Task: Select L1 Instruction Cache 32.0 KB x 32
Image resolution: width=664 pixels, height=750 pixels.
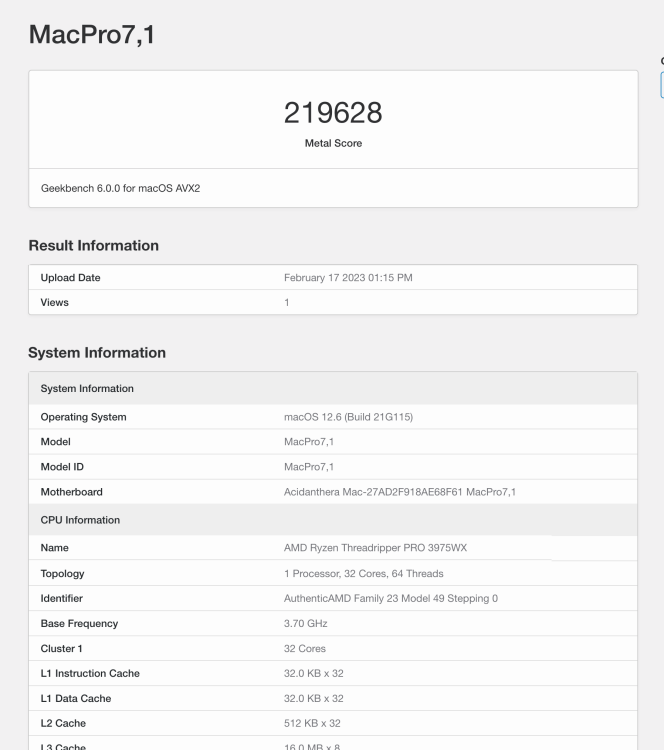Action: click(314, 673)
